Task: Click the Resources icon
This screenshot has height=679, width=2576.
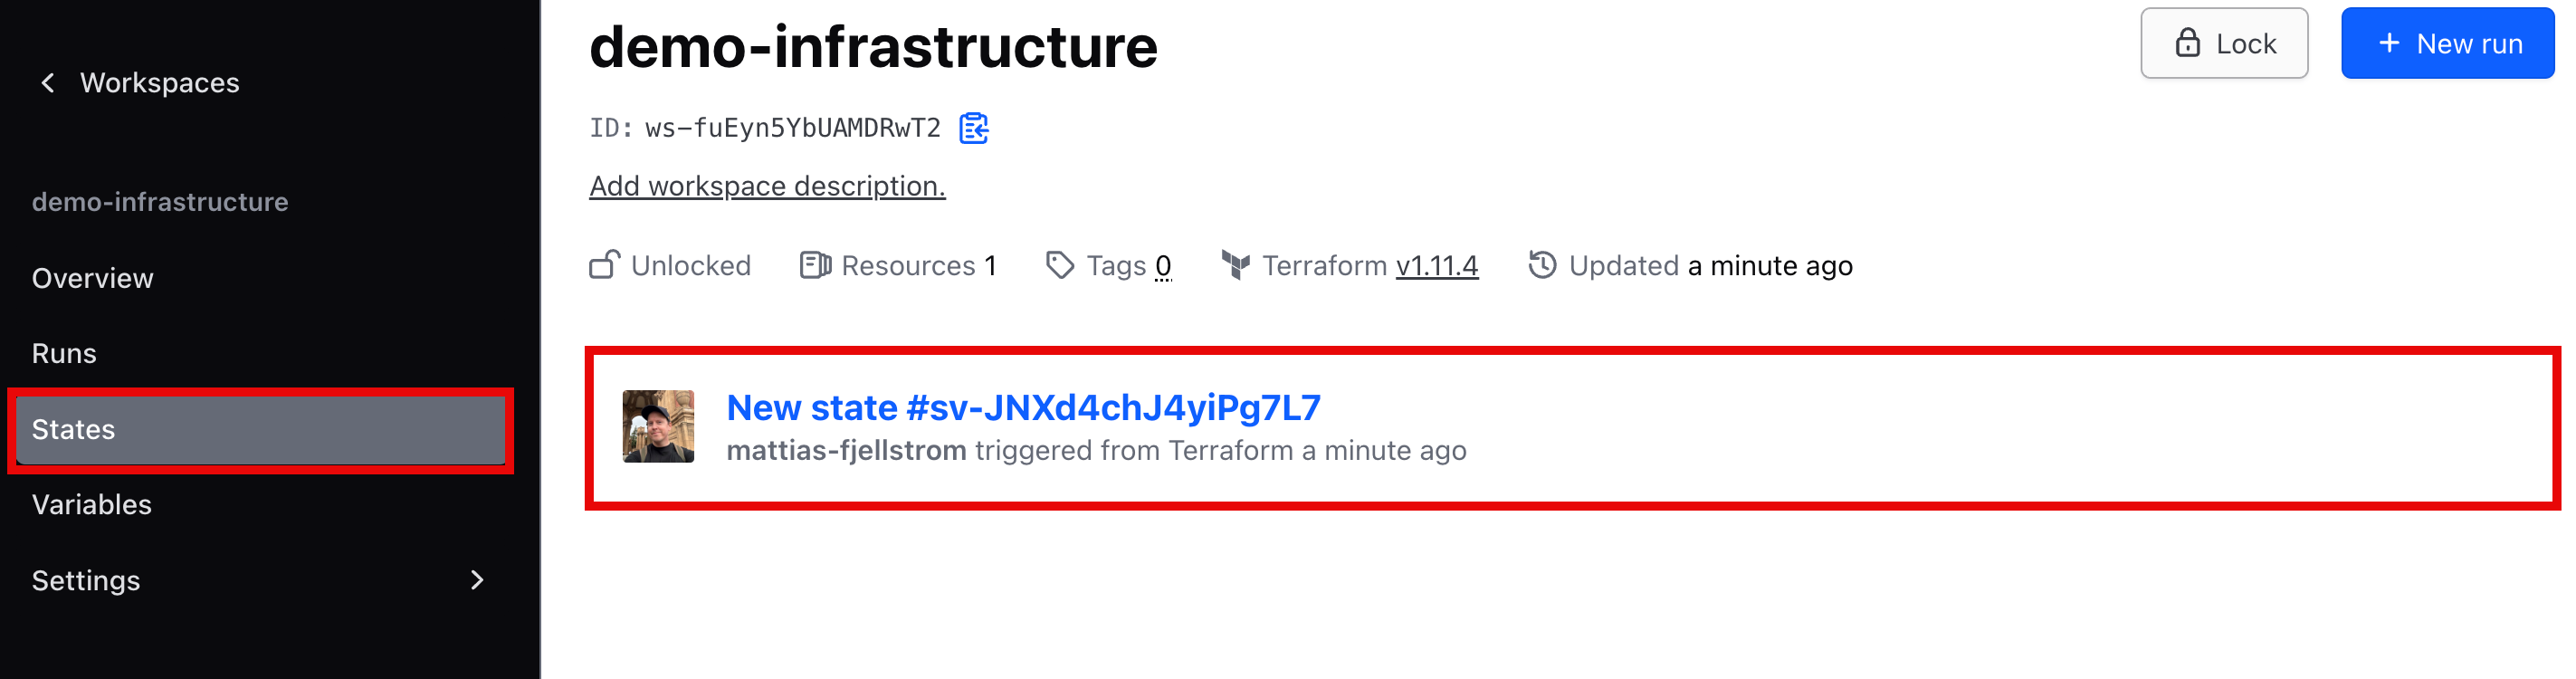Action: pyautogui.click(x=815, y=265)
